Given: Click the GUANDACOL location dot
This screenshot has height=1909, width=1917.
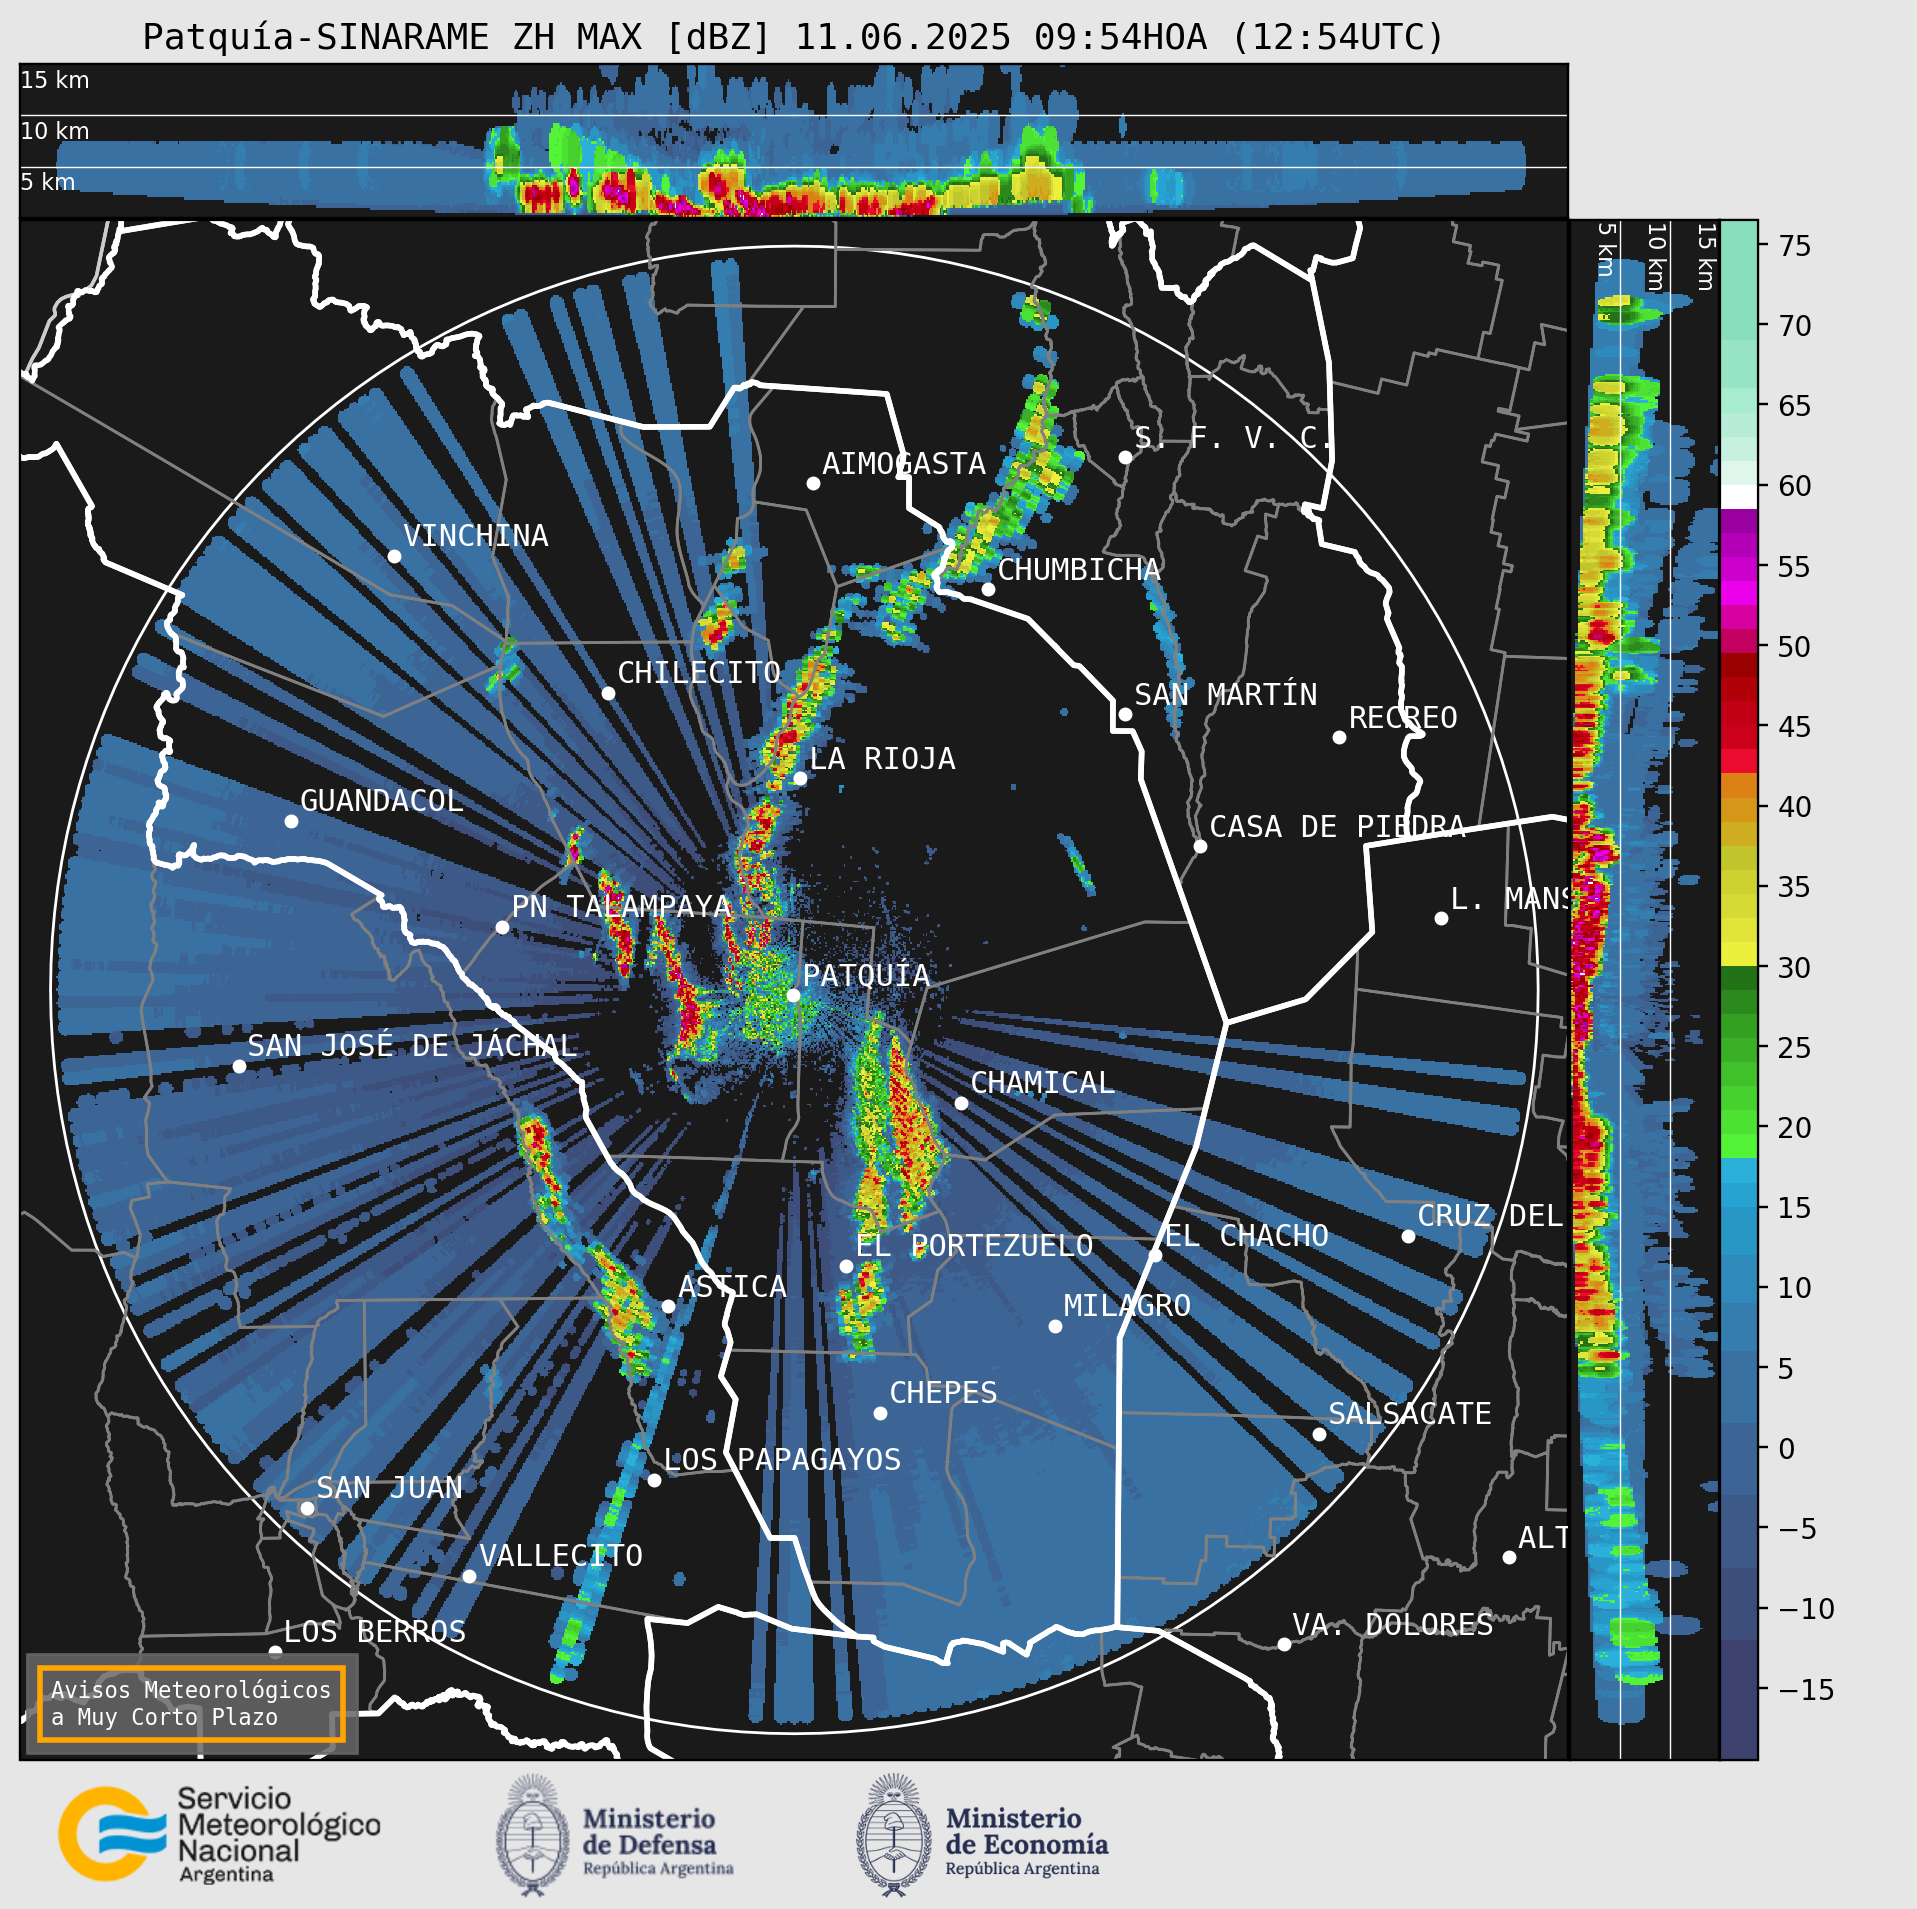Looking at the screenshot, I should pos(291,821).
